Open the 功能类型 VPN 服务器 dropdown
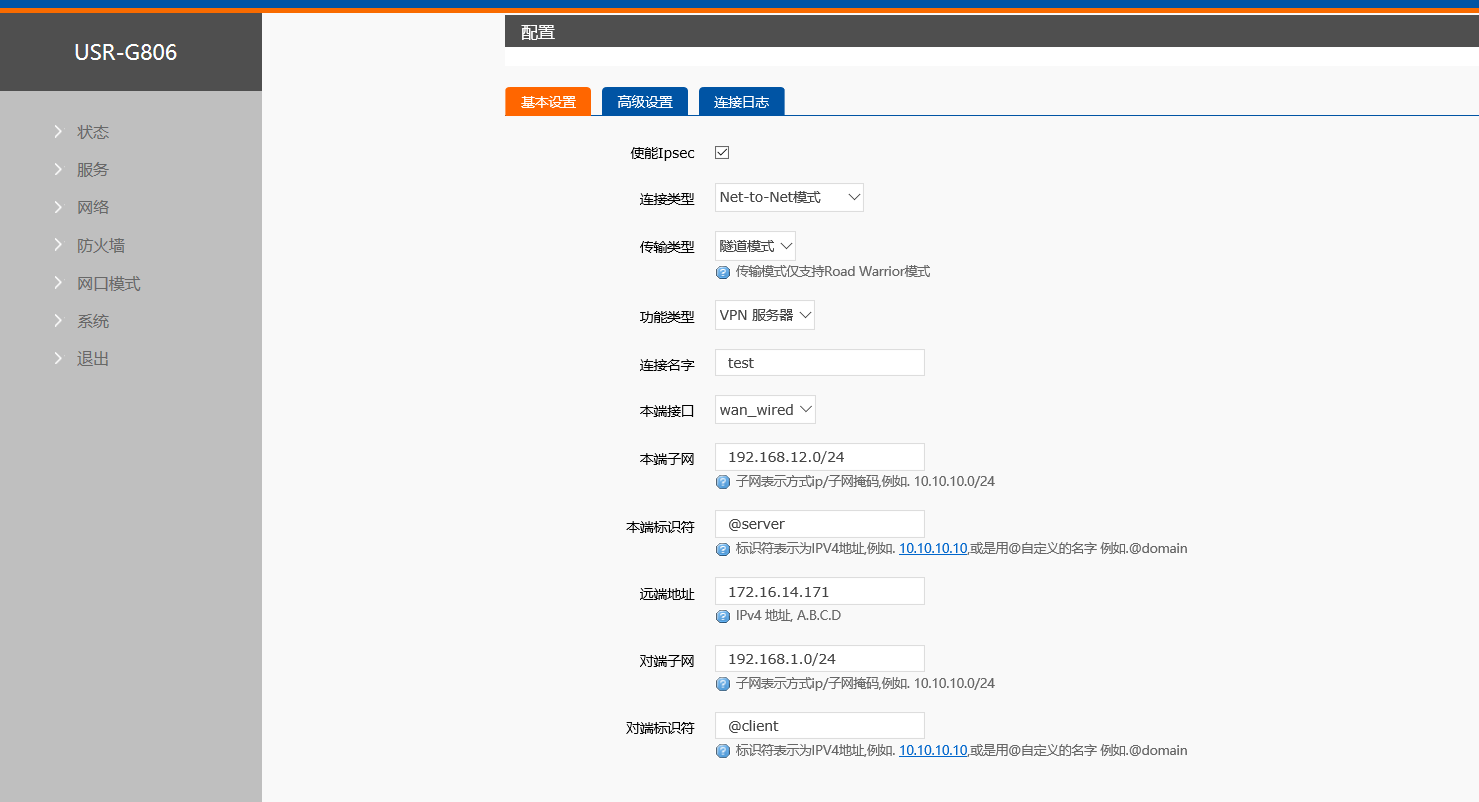Screen dimensions: 1479x802 [765, 315]
